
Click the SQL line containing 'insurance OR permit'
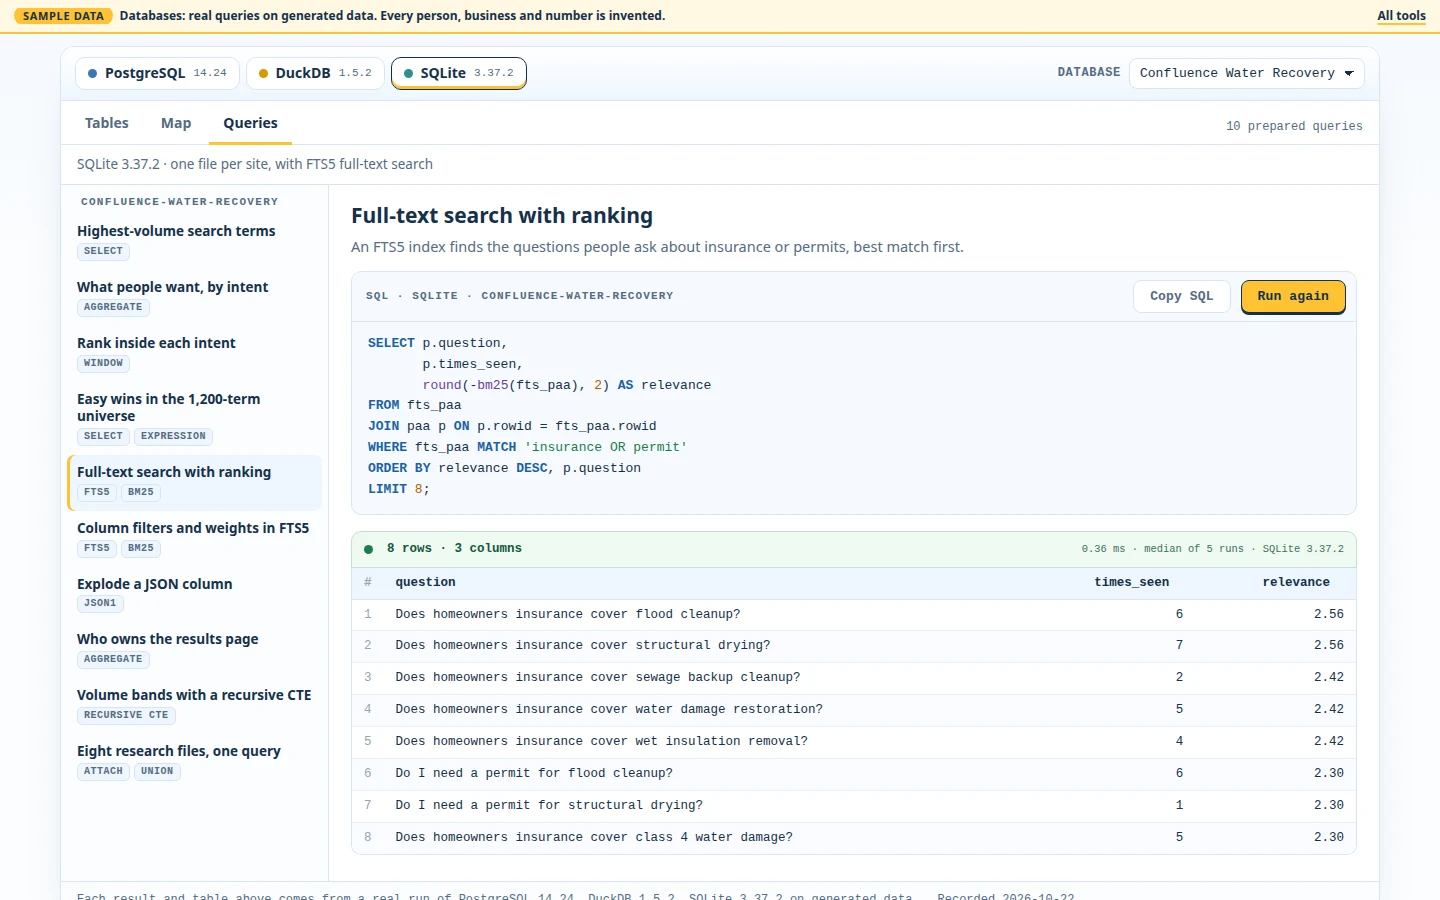coord(527,447)
